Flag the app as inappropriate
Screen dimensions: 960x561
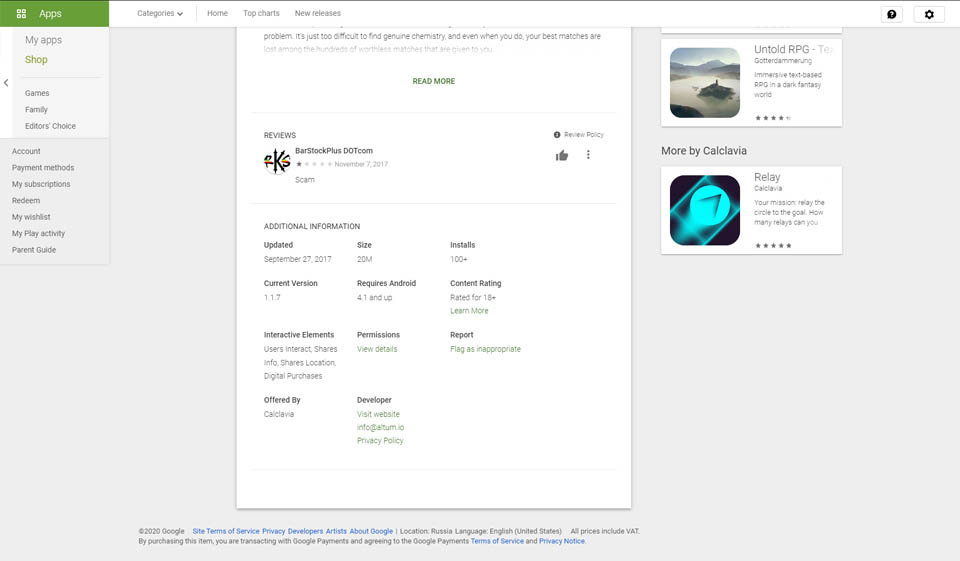point(485,349)
